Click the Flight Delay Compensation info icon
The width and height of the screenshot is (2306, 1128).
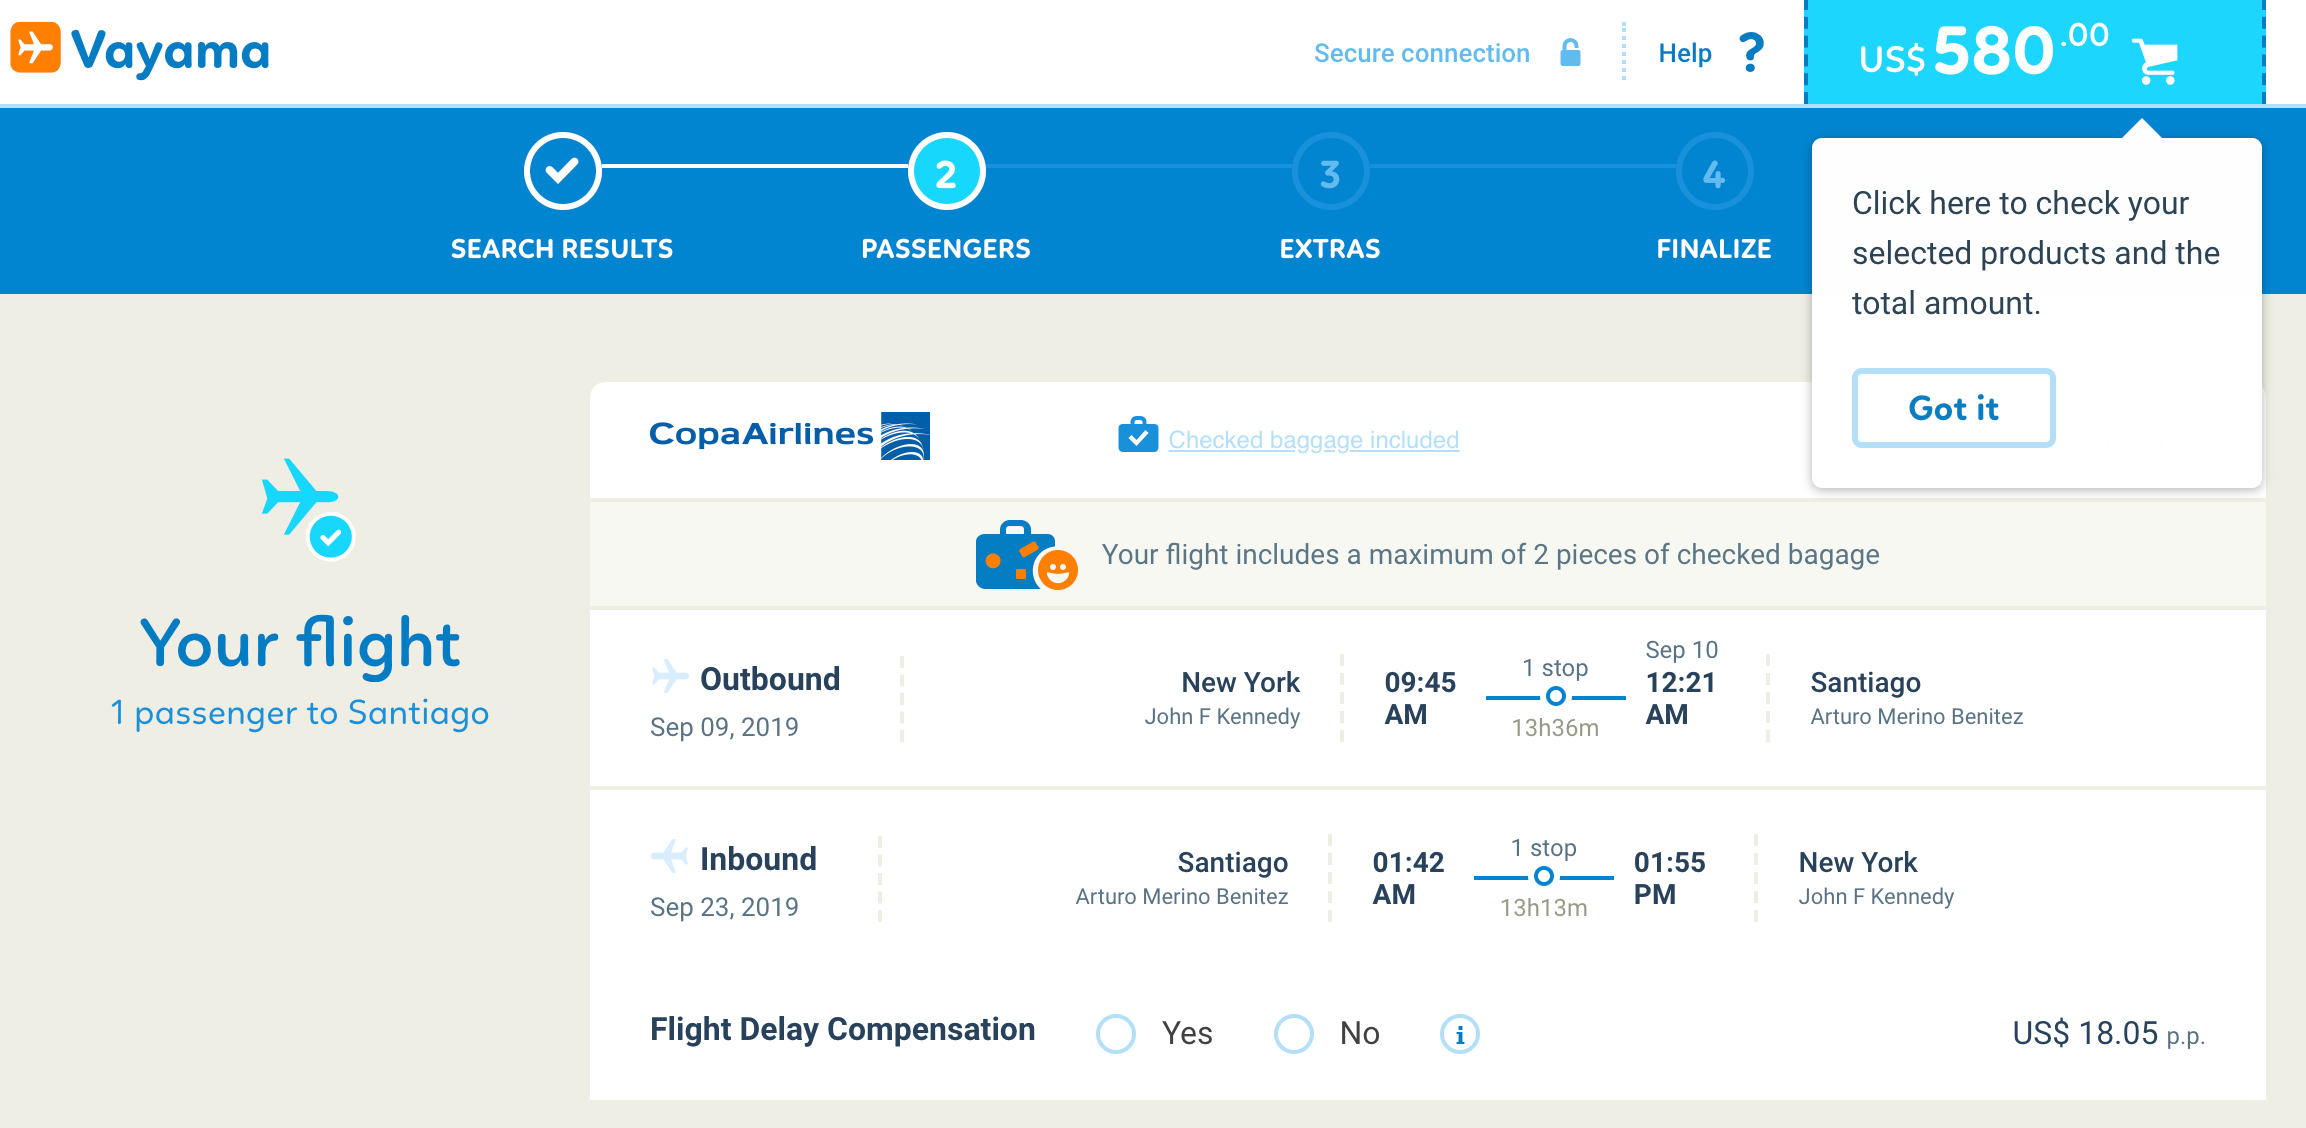pos(1459,1034)
